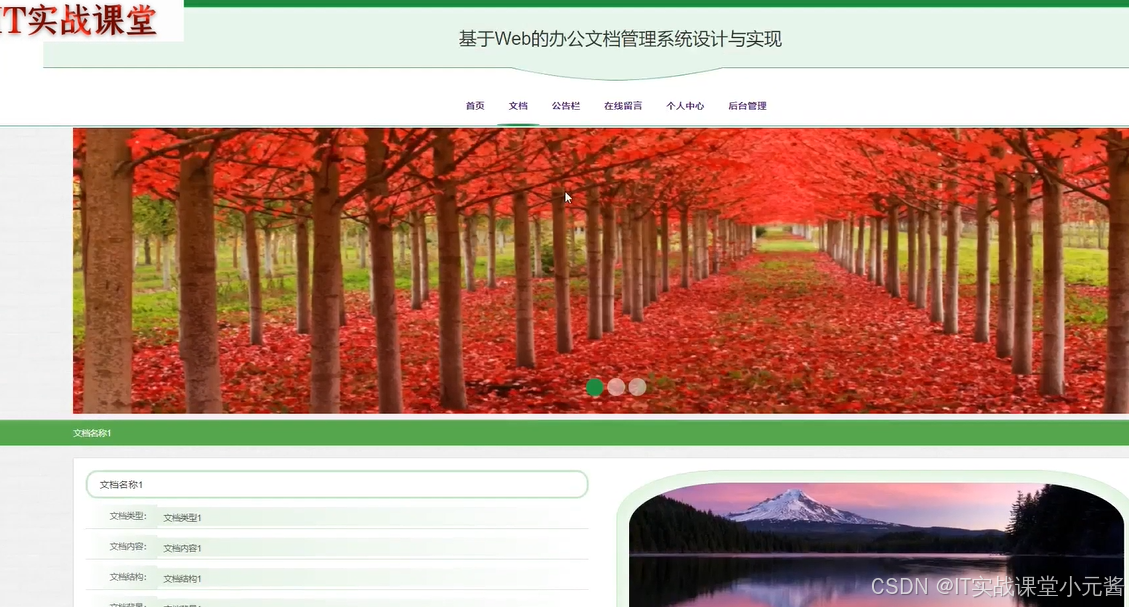Select the second carousel indicator dot
Image resolution: width=1129 pixels, height=607 pixels.
[616, 387]
